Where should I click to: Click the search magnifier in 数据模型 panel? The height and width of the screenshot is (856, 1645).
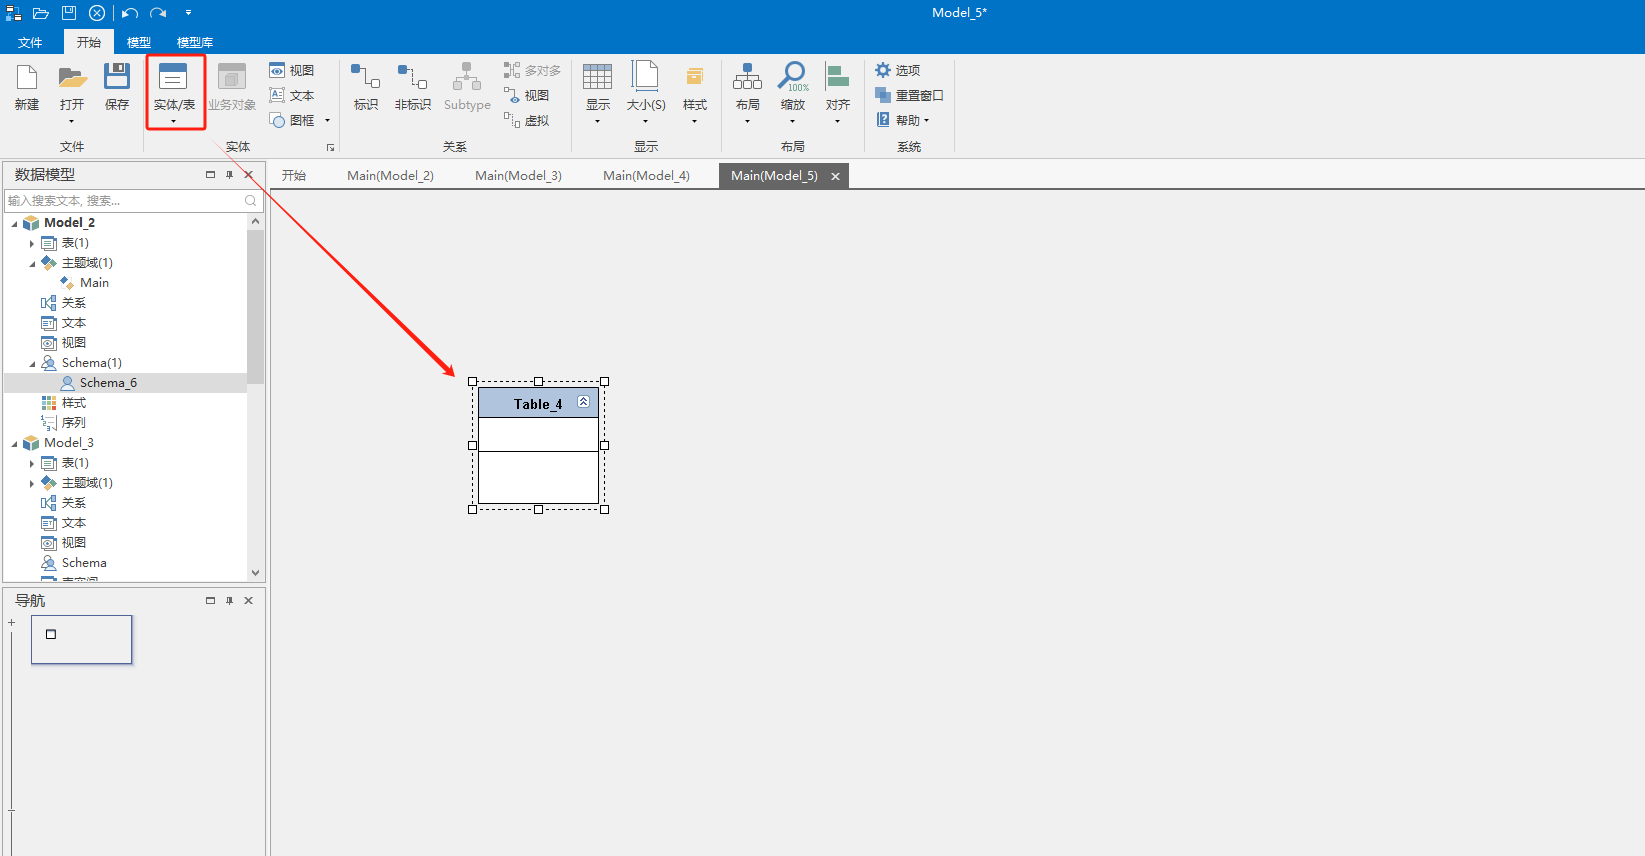click(x=251, y=201)
